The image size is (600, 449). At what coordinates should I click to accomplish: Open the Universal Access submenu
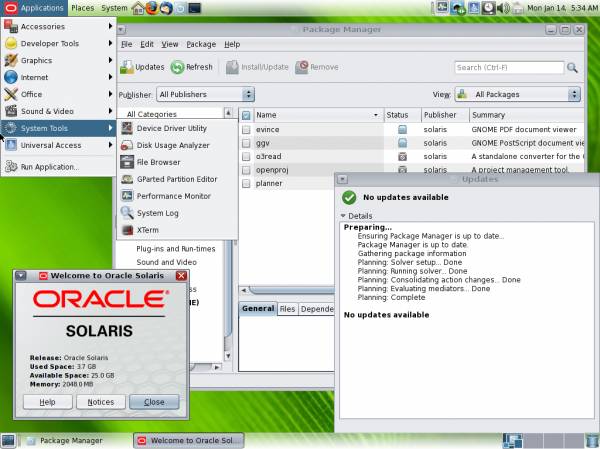(x=58, y=145)
